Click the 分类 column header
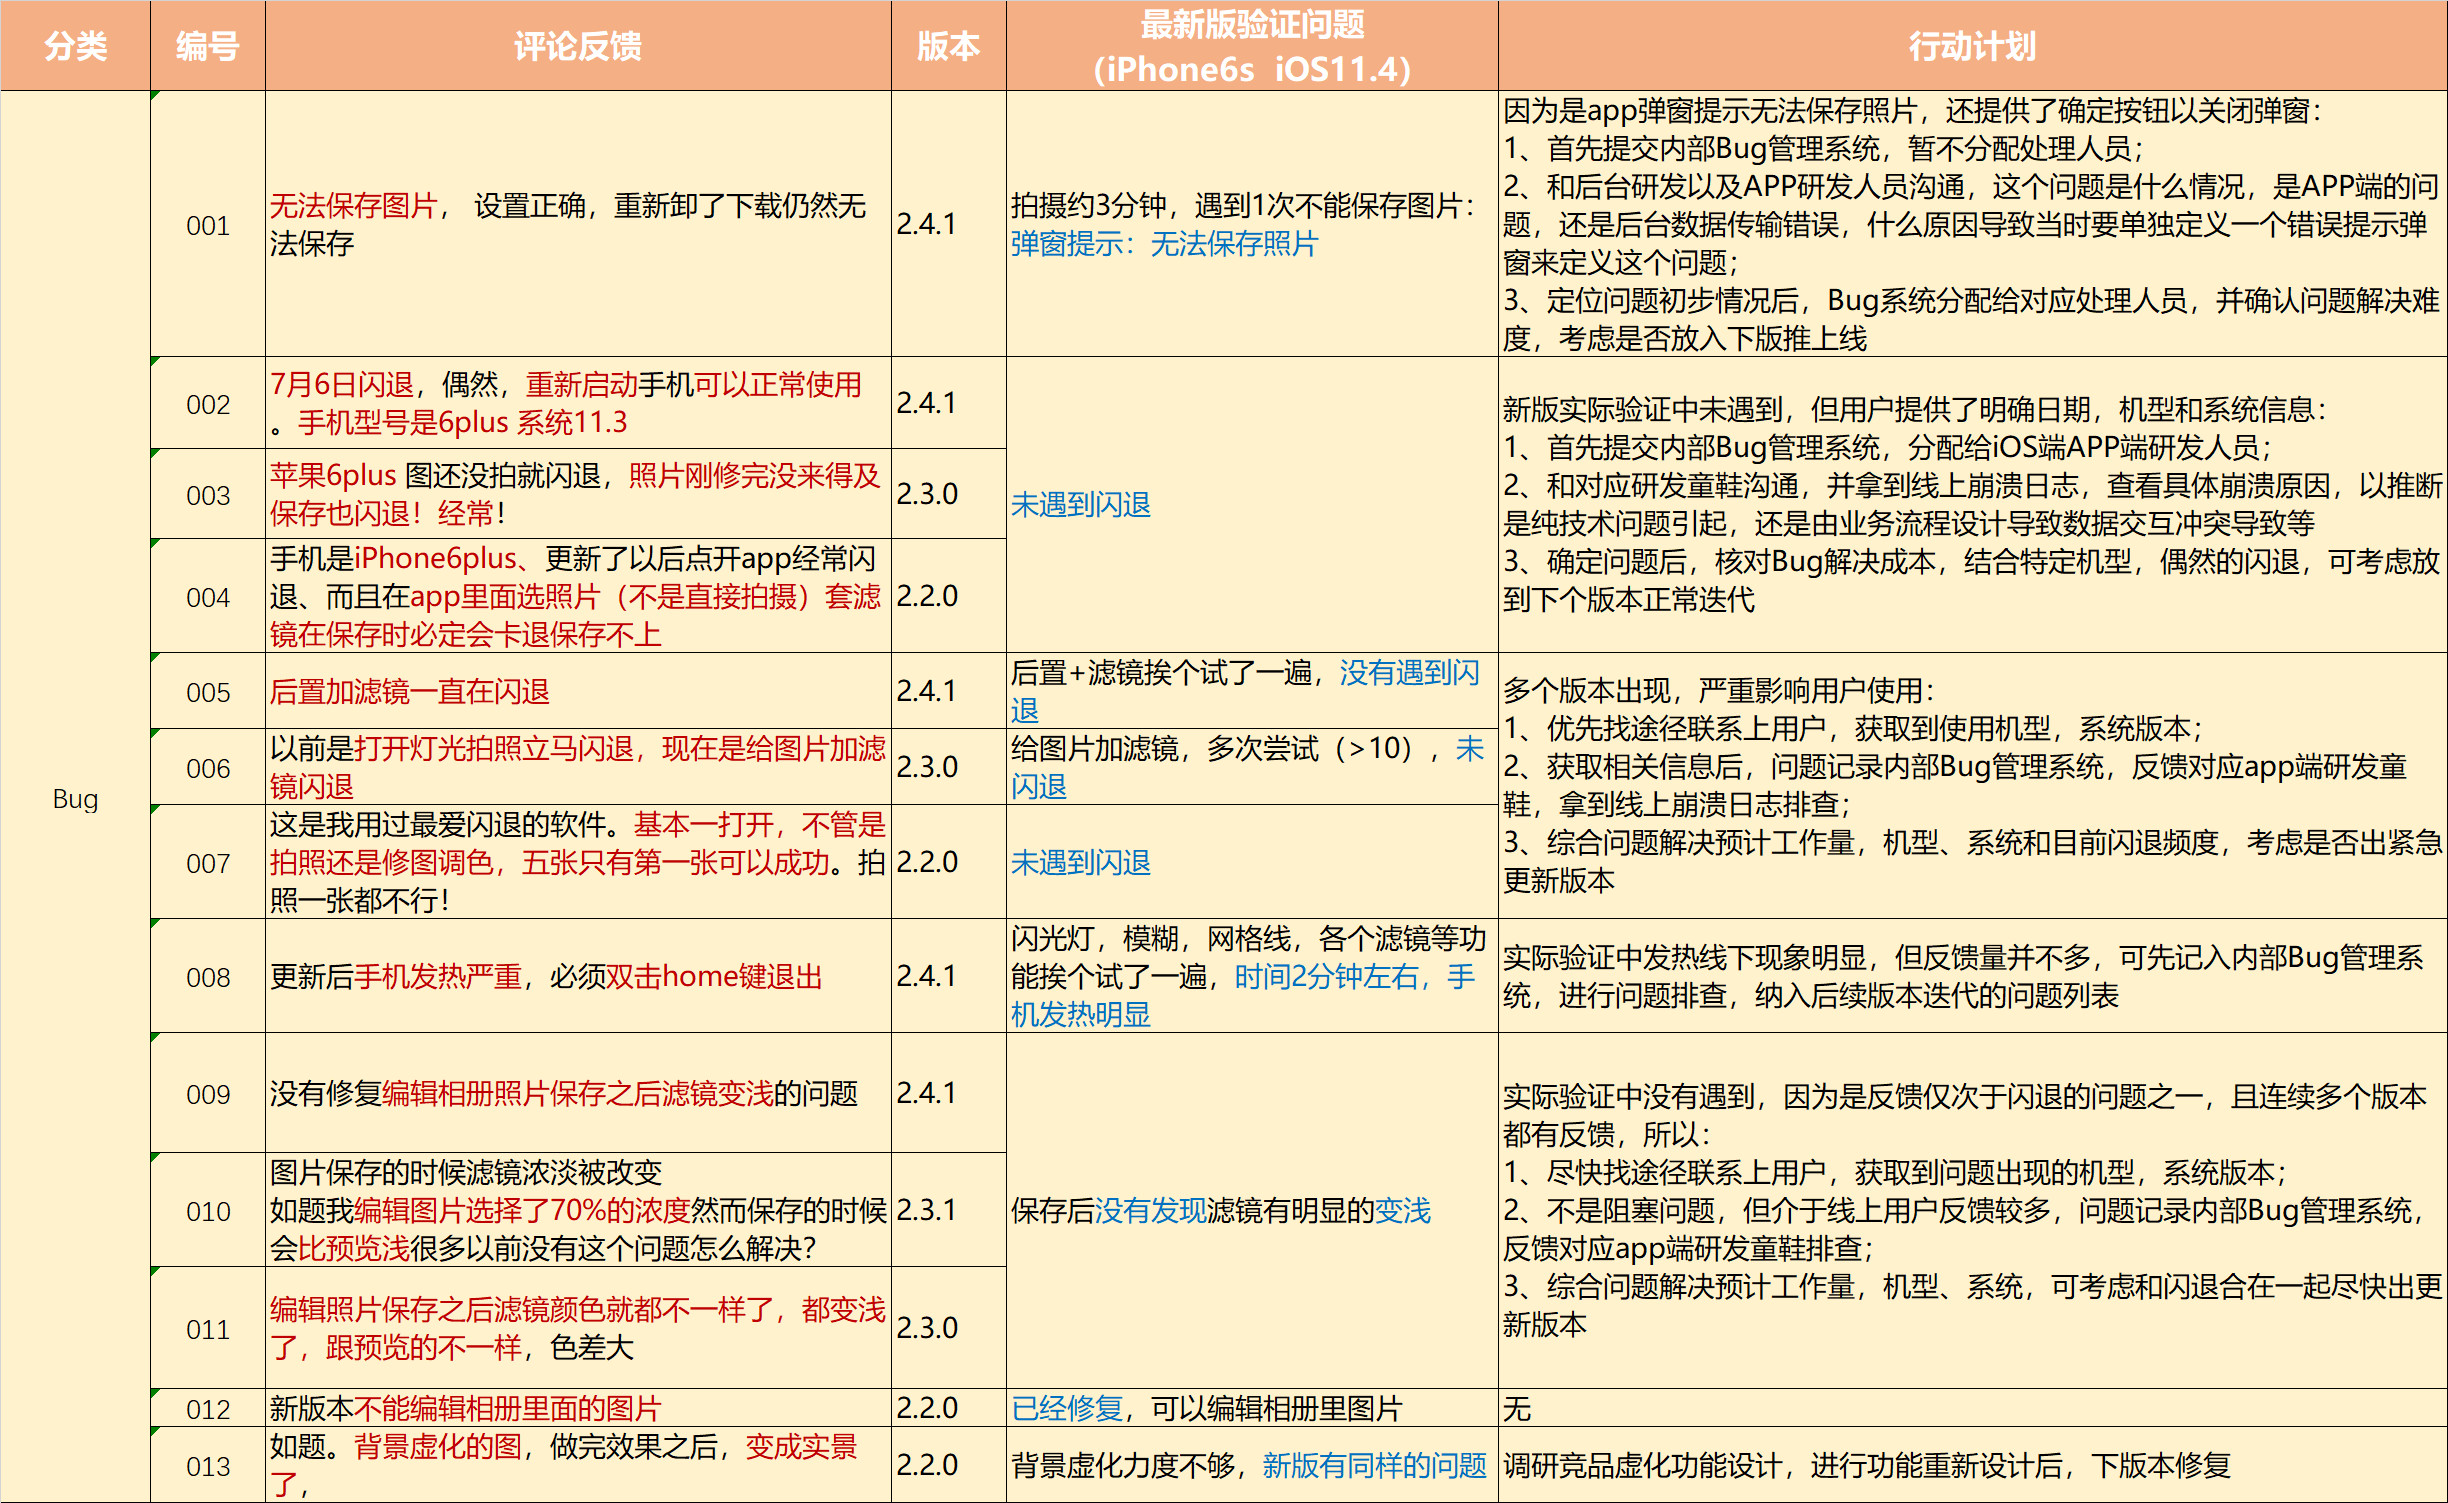The image size is (2448, 1503). (75, 46)
